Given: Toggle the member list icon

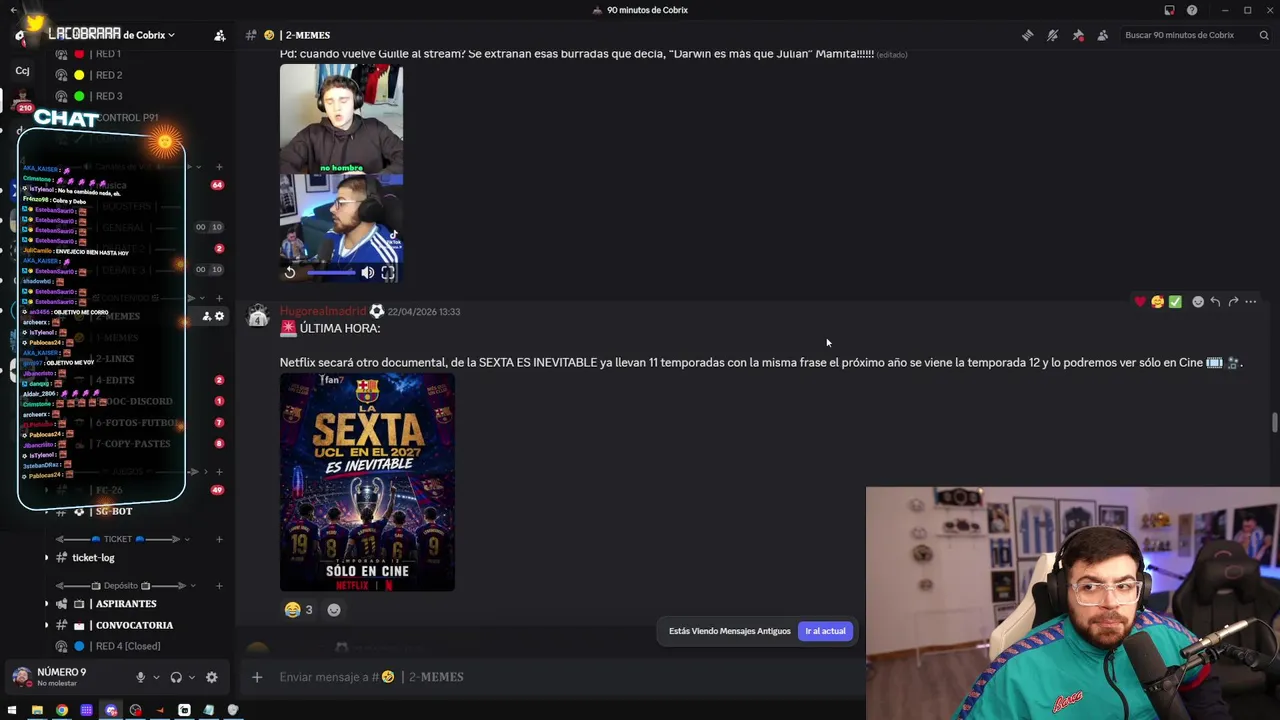Looking at the screenshot, I should (x=1103, y=35).
